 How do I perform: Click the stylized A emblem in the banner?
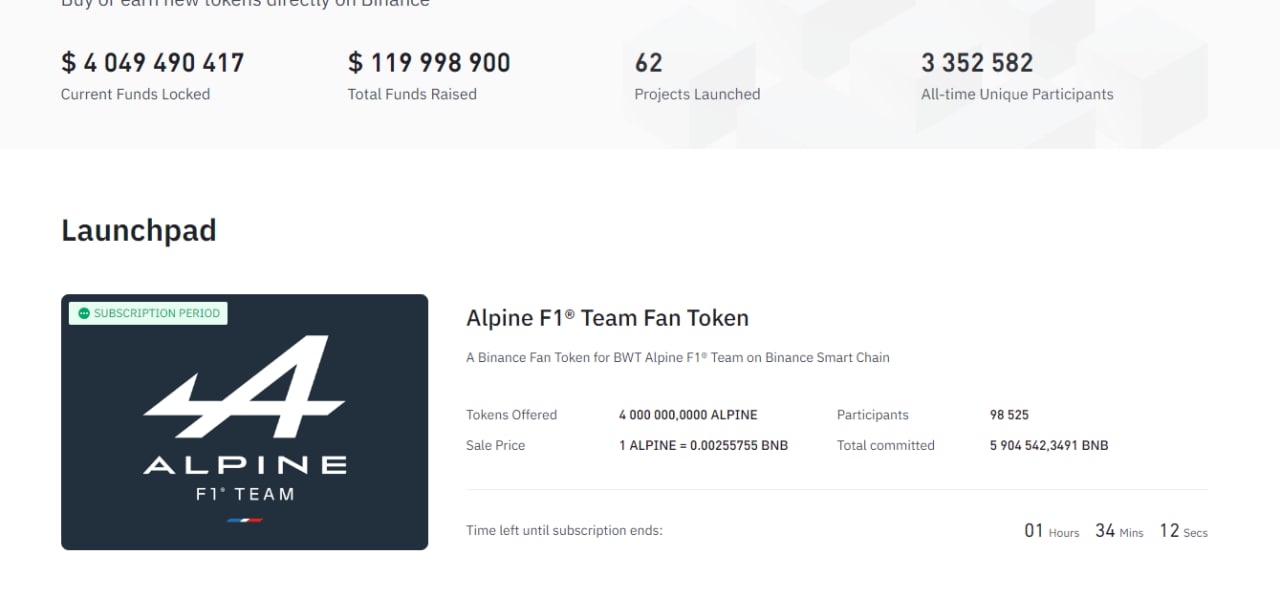pos(244,386)
